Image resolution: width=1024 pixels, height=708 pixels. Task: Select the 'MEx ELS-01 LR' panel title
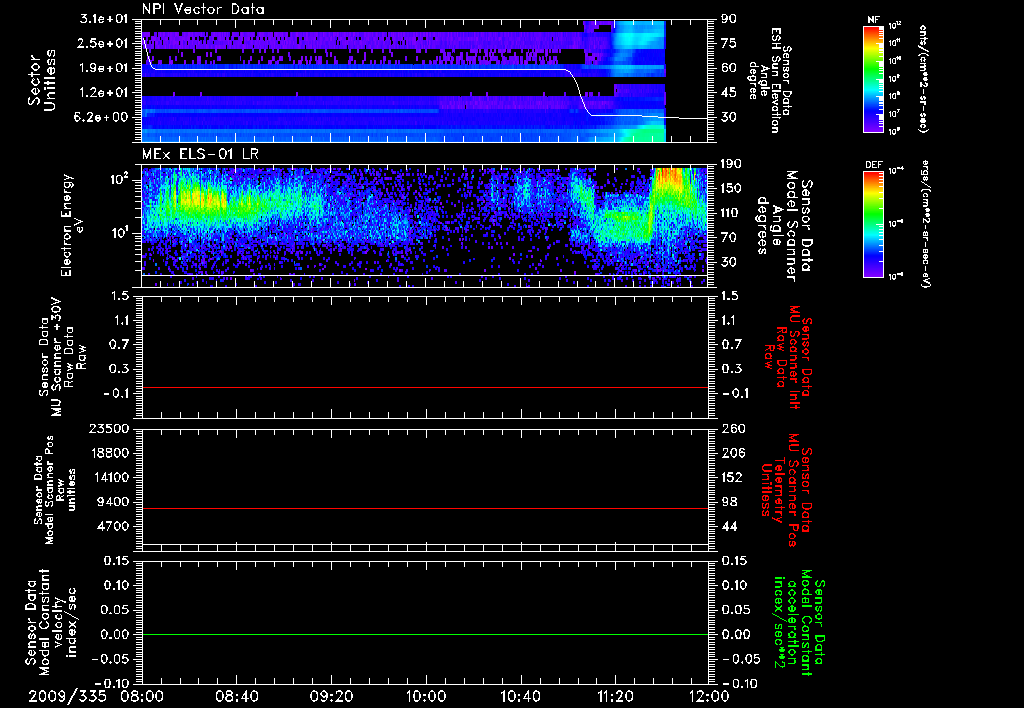coord(200,155)
